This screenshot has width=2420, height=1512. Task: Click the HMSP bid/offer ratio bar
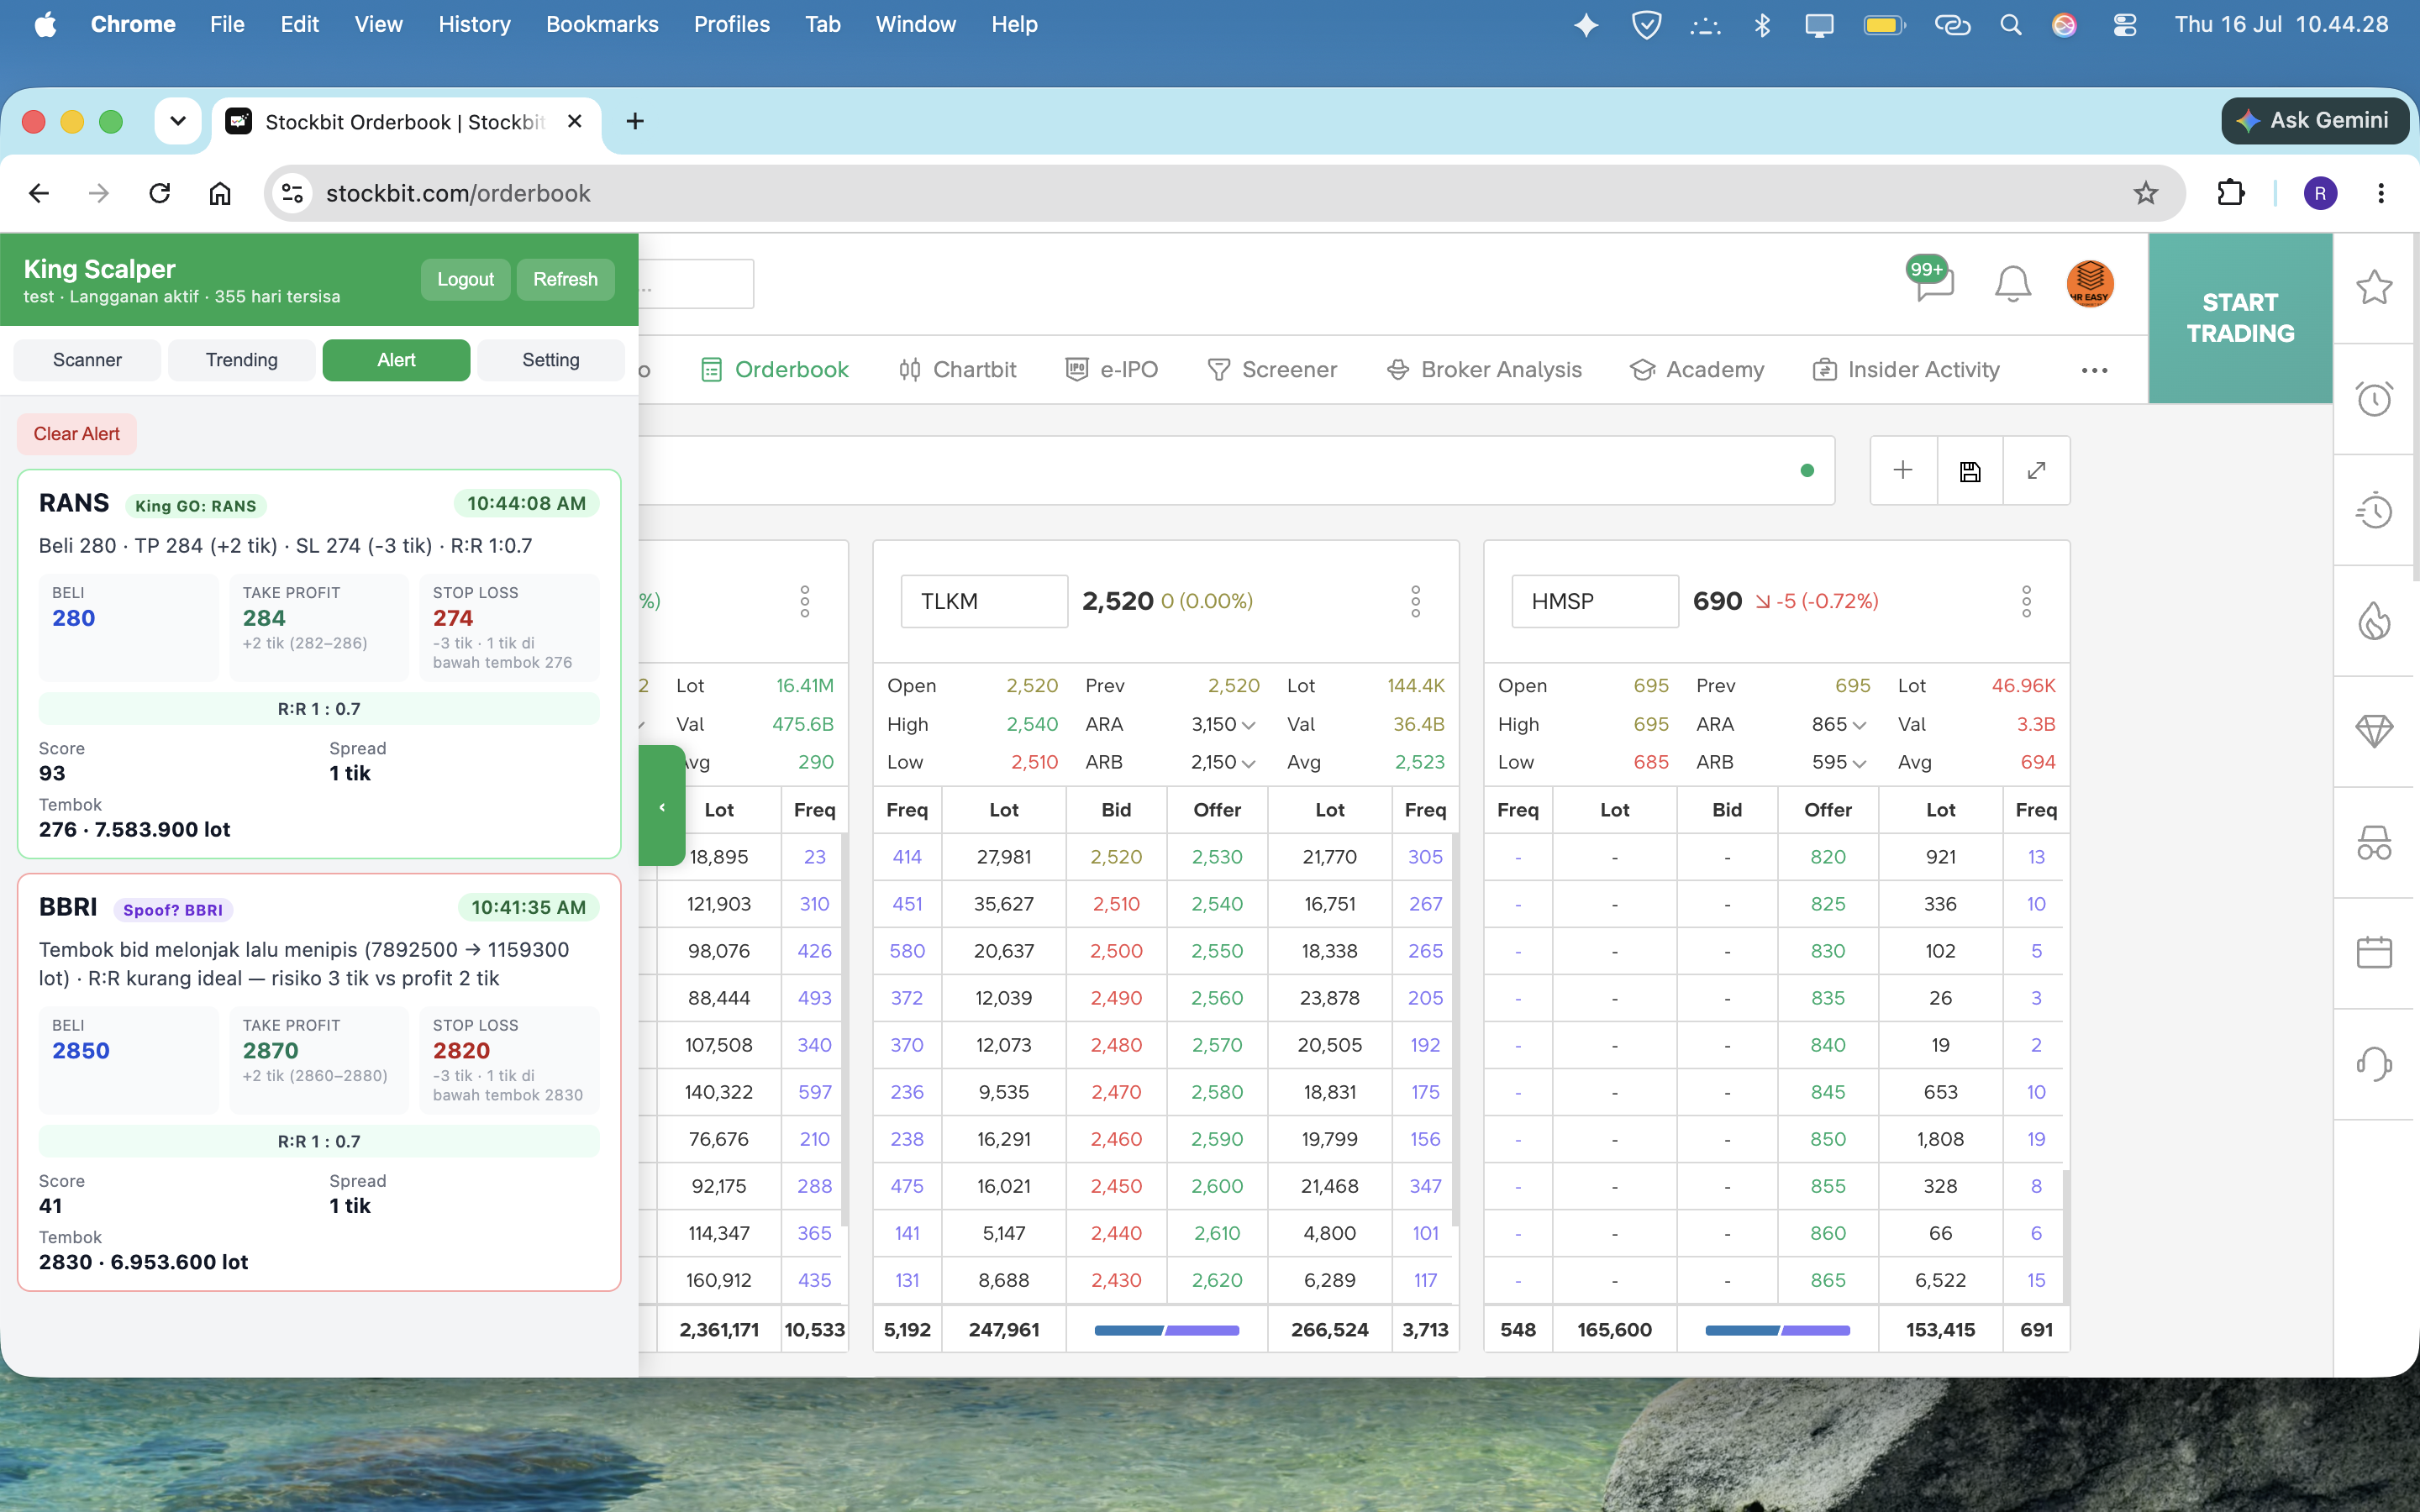[1777, 1330]
